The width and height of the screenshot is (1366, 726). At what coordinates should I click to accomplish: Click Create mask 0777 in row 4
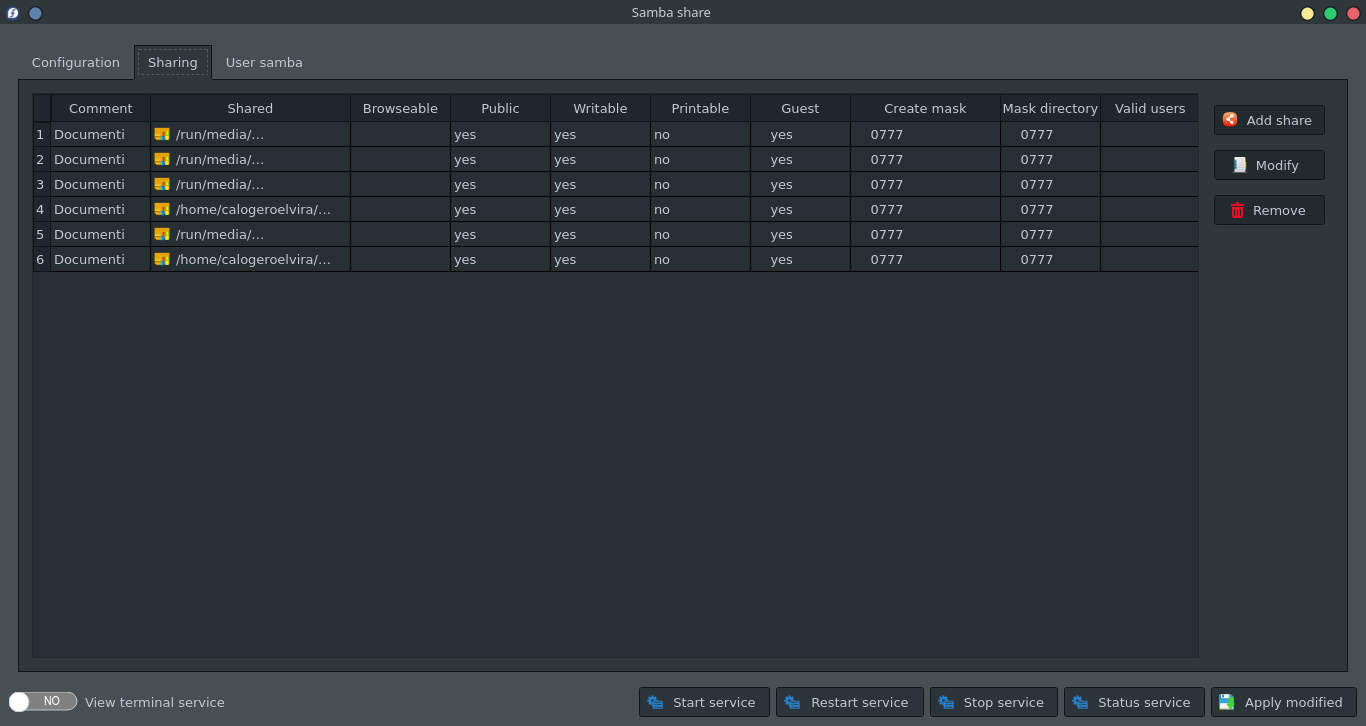pos(925,209)
